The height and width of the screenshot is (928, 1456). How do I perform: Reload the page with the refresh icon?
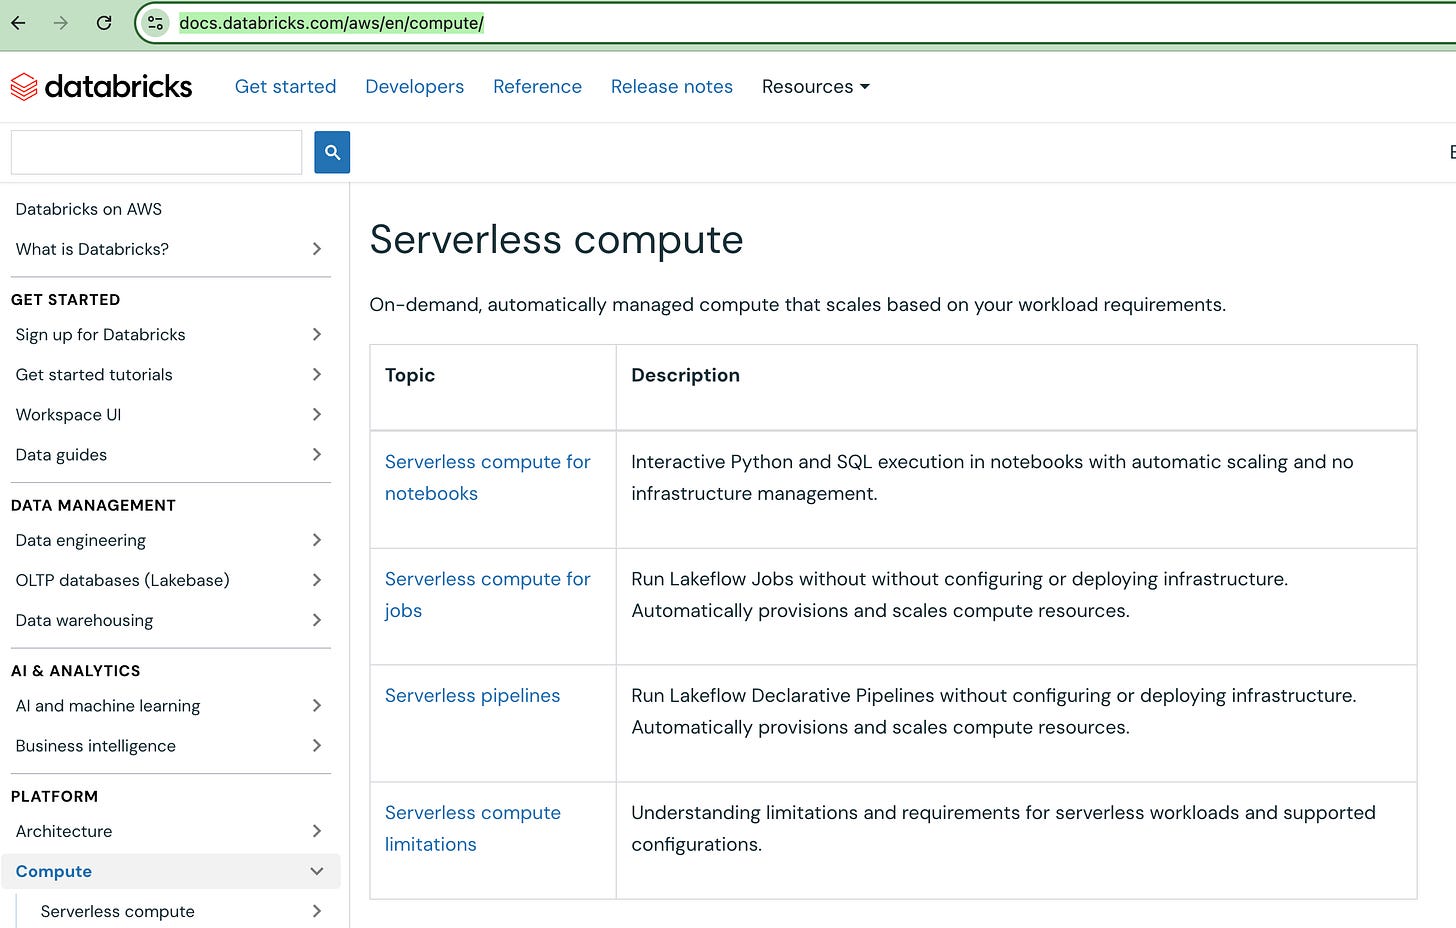click(104, 23)
